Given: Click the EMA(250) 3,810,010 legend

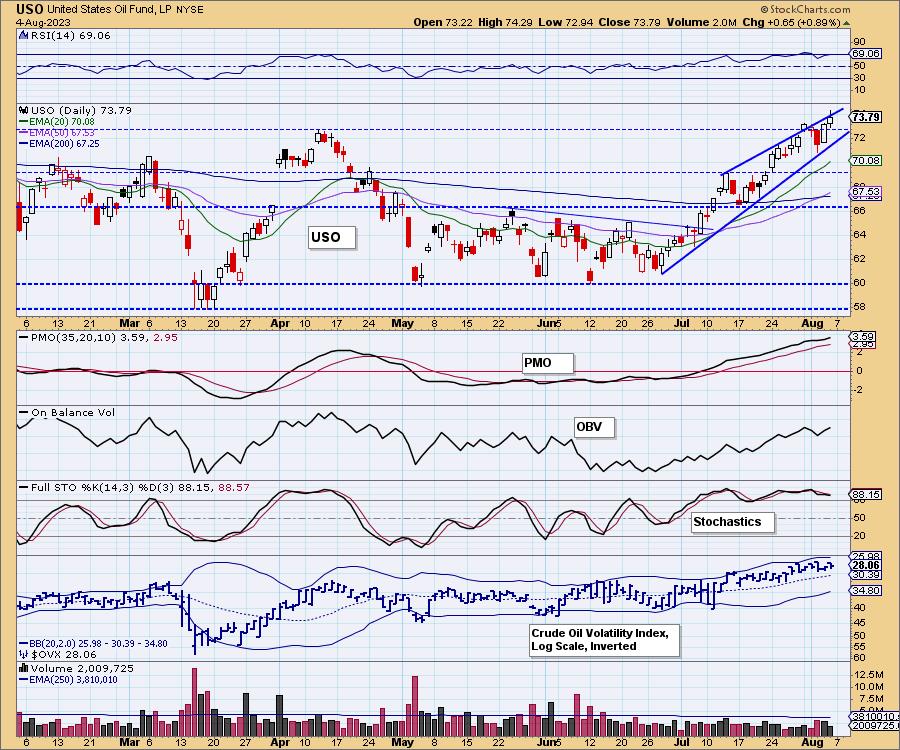Looking at the screenshot, I should 68,679.
